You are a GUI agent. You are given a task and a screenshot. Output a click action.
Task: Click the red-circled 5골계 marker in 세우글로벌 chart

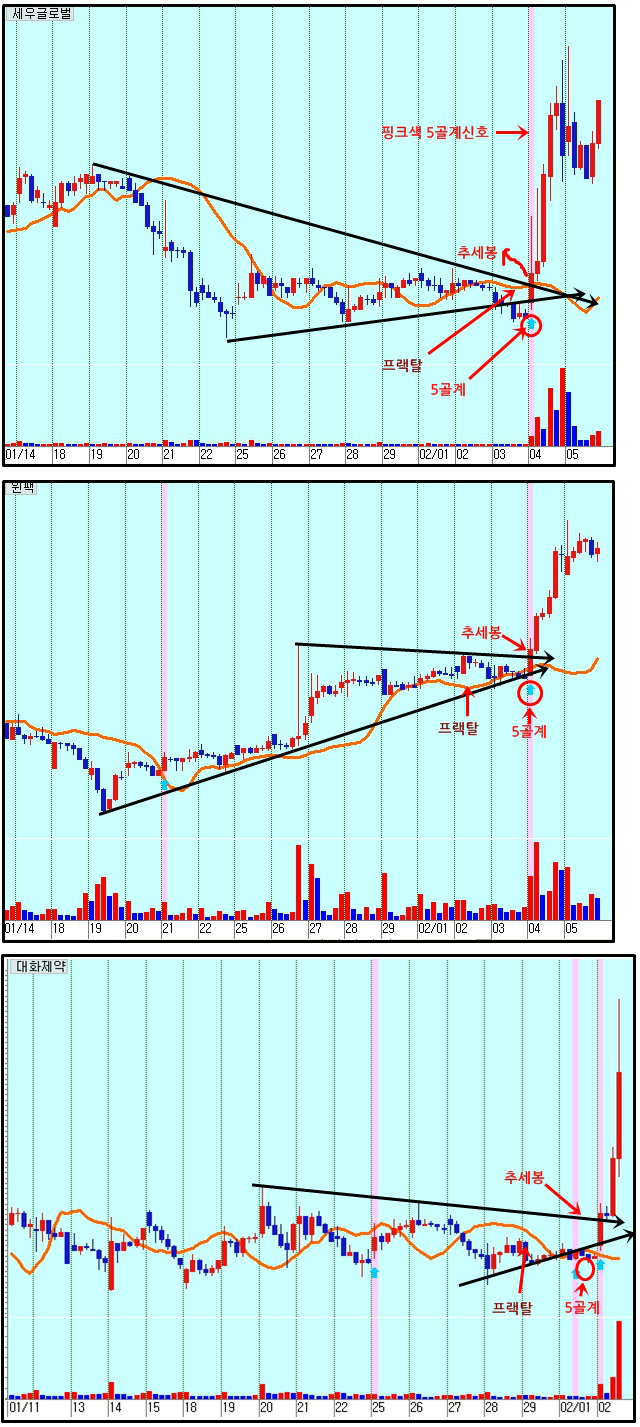(x=531, y=325)
